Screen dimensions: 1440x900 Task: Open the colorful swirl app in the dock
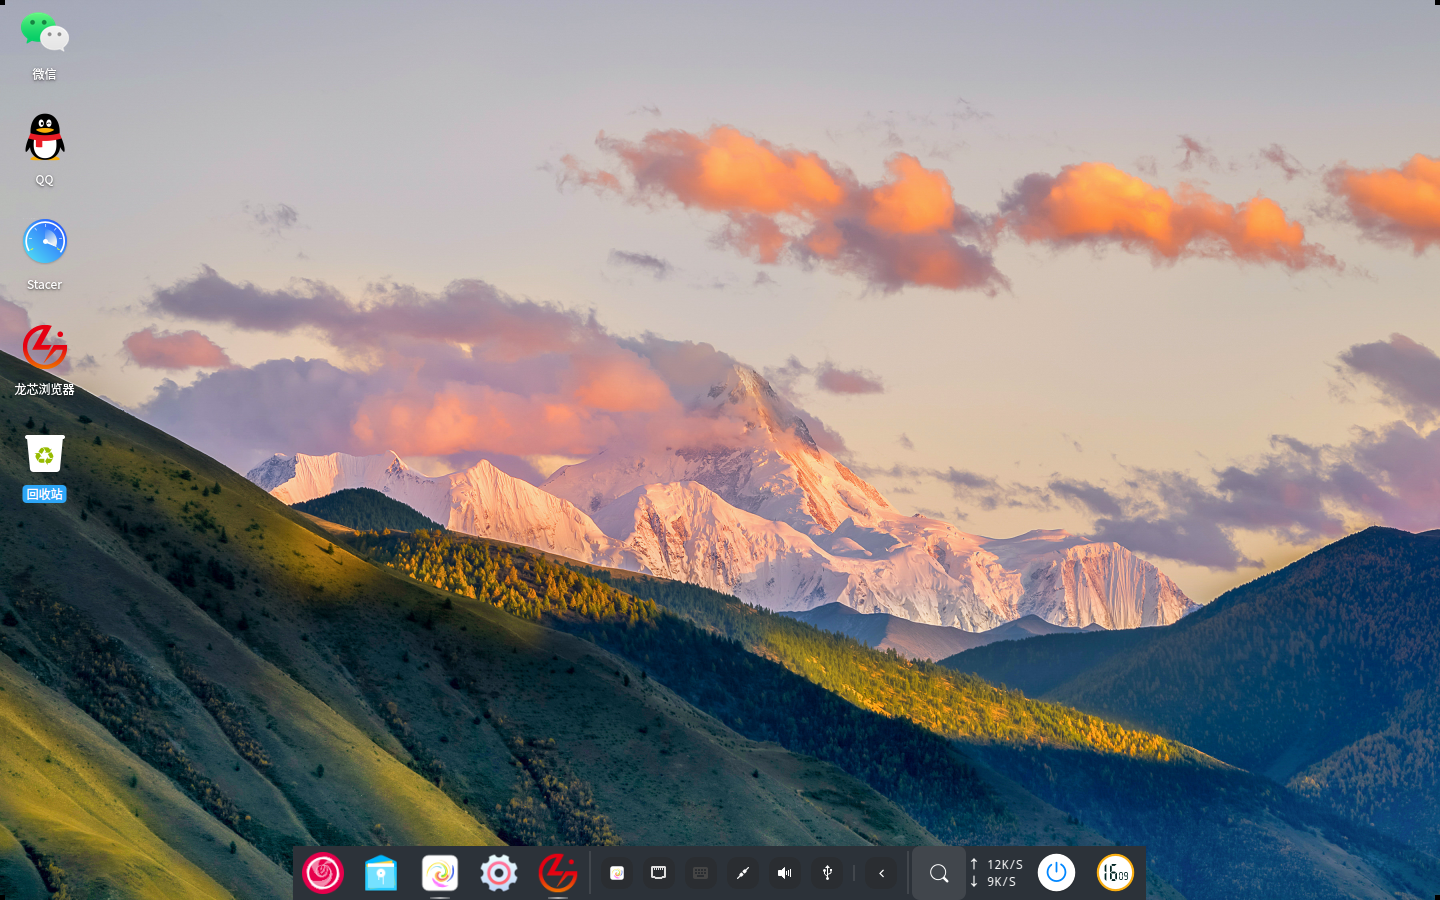coord(440,873)
